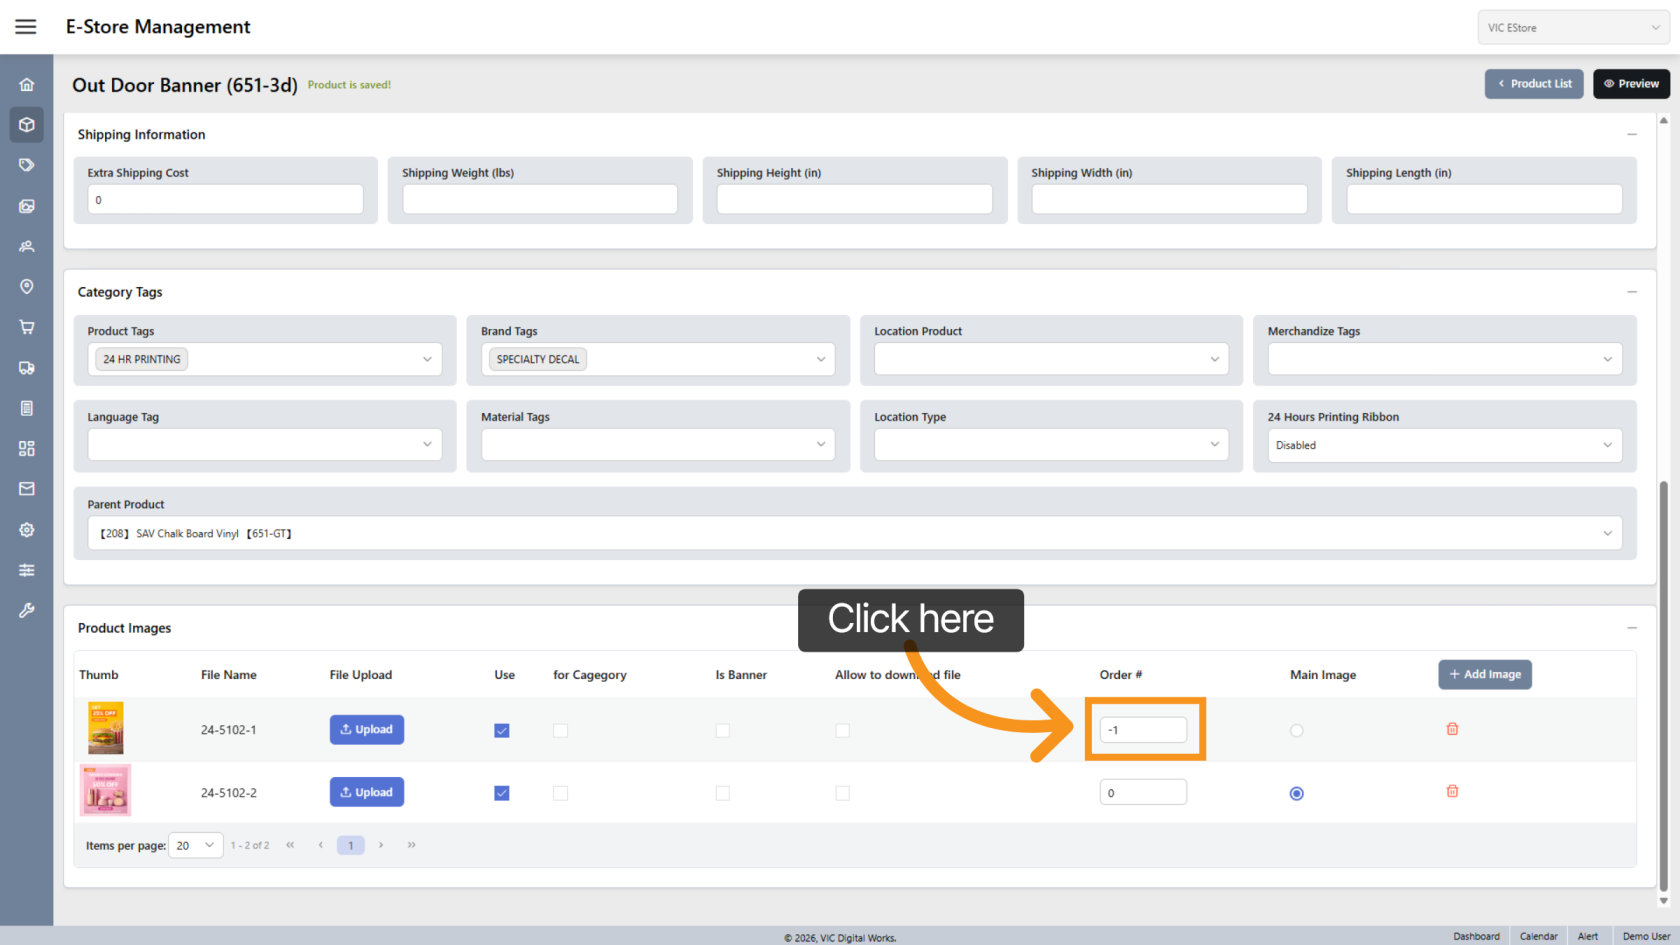Open the shopping cart sidebar icon
This screenshot has height=945, width=1680.
(x=27, y=327)
